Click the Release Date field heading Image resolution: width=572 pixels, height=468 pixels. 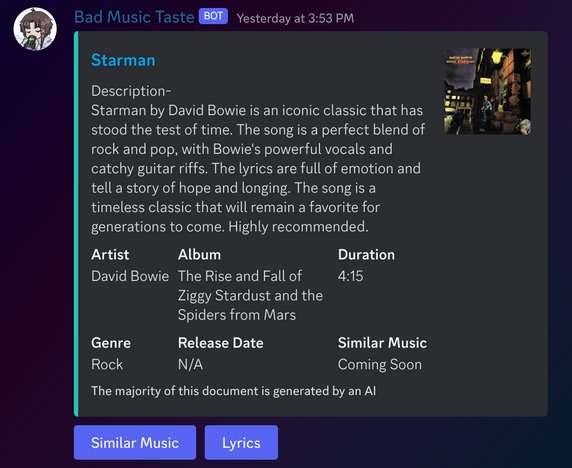(x=221, y=343)
